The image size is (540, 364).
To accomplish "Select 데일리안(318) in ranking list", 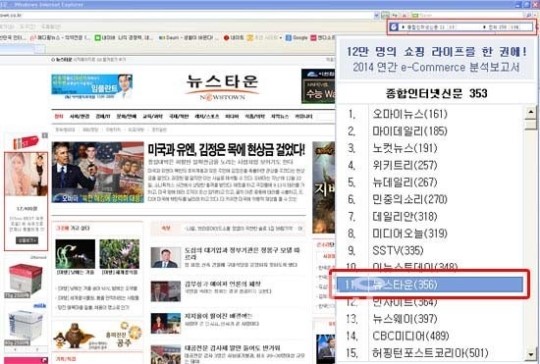I will 405,217.
